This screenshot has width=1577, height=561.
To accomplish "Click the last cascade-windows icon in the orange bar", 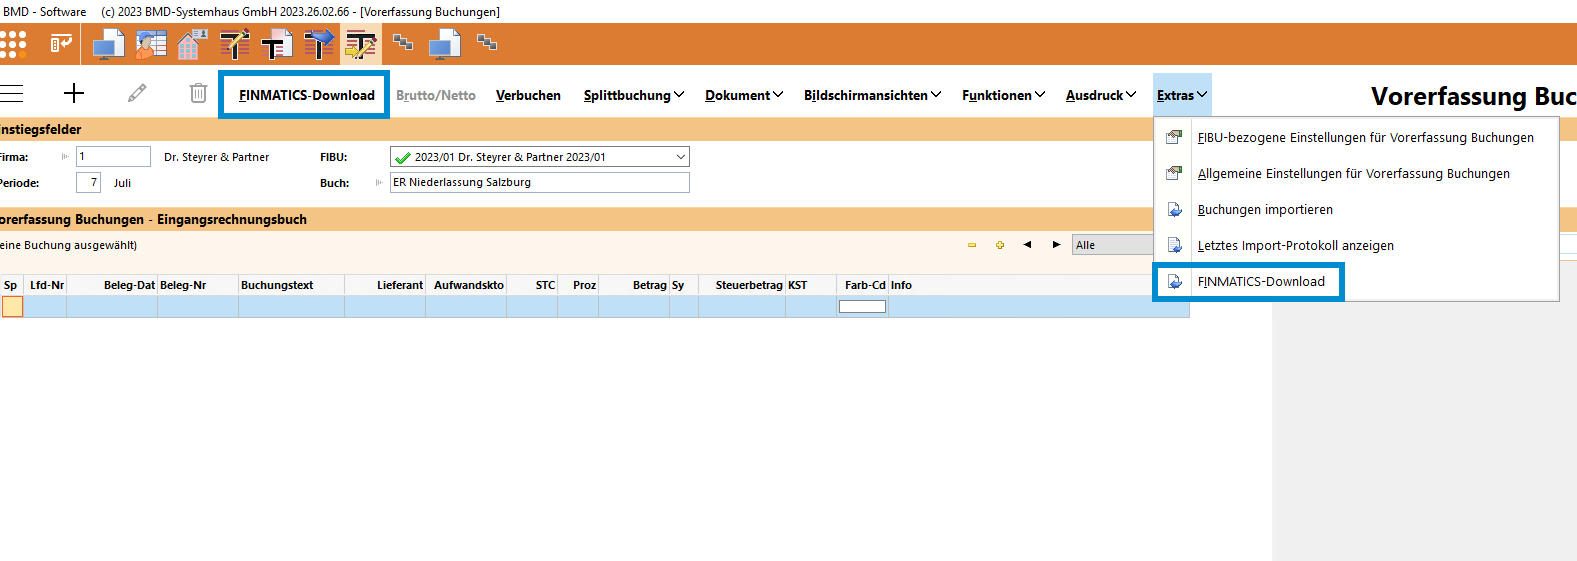I will click(487, 42).
